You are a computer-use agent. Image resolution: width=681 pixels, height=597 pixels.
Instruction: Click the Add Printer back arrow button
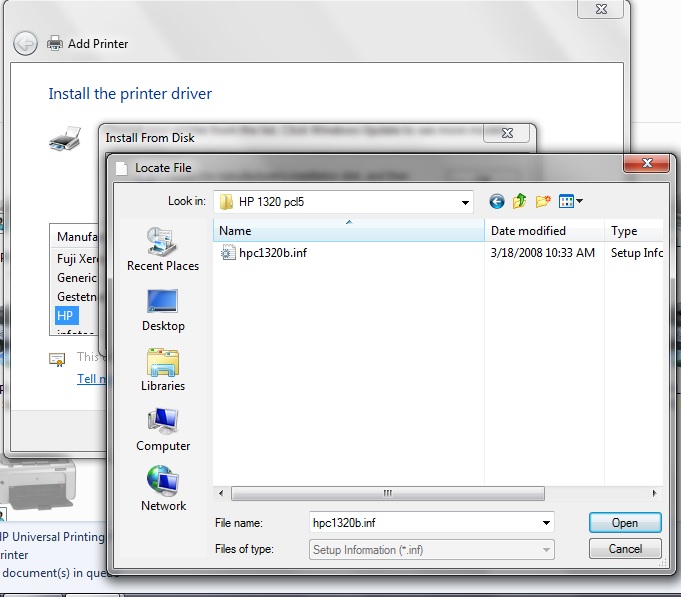(25, 44)
